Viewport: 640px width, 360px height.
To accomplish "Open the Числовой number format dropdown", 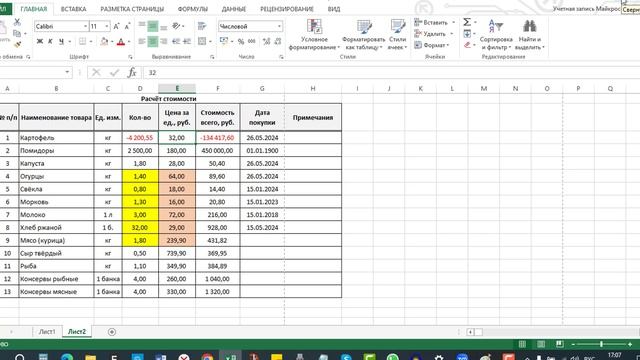I will [279, 26].
